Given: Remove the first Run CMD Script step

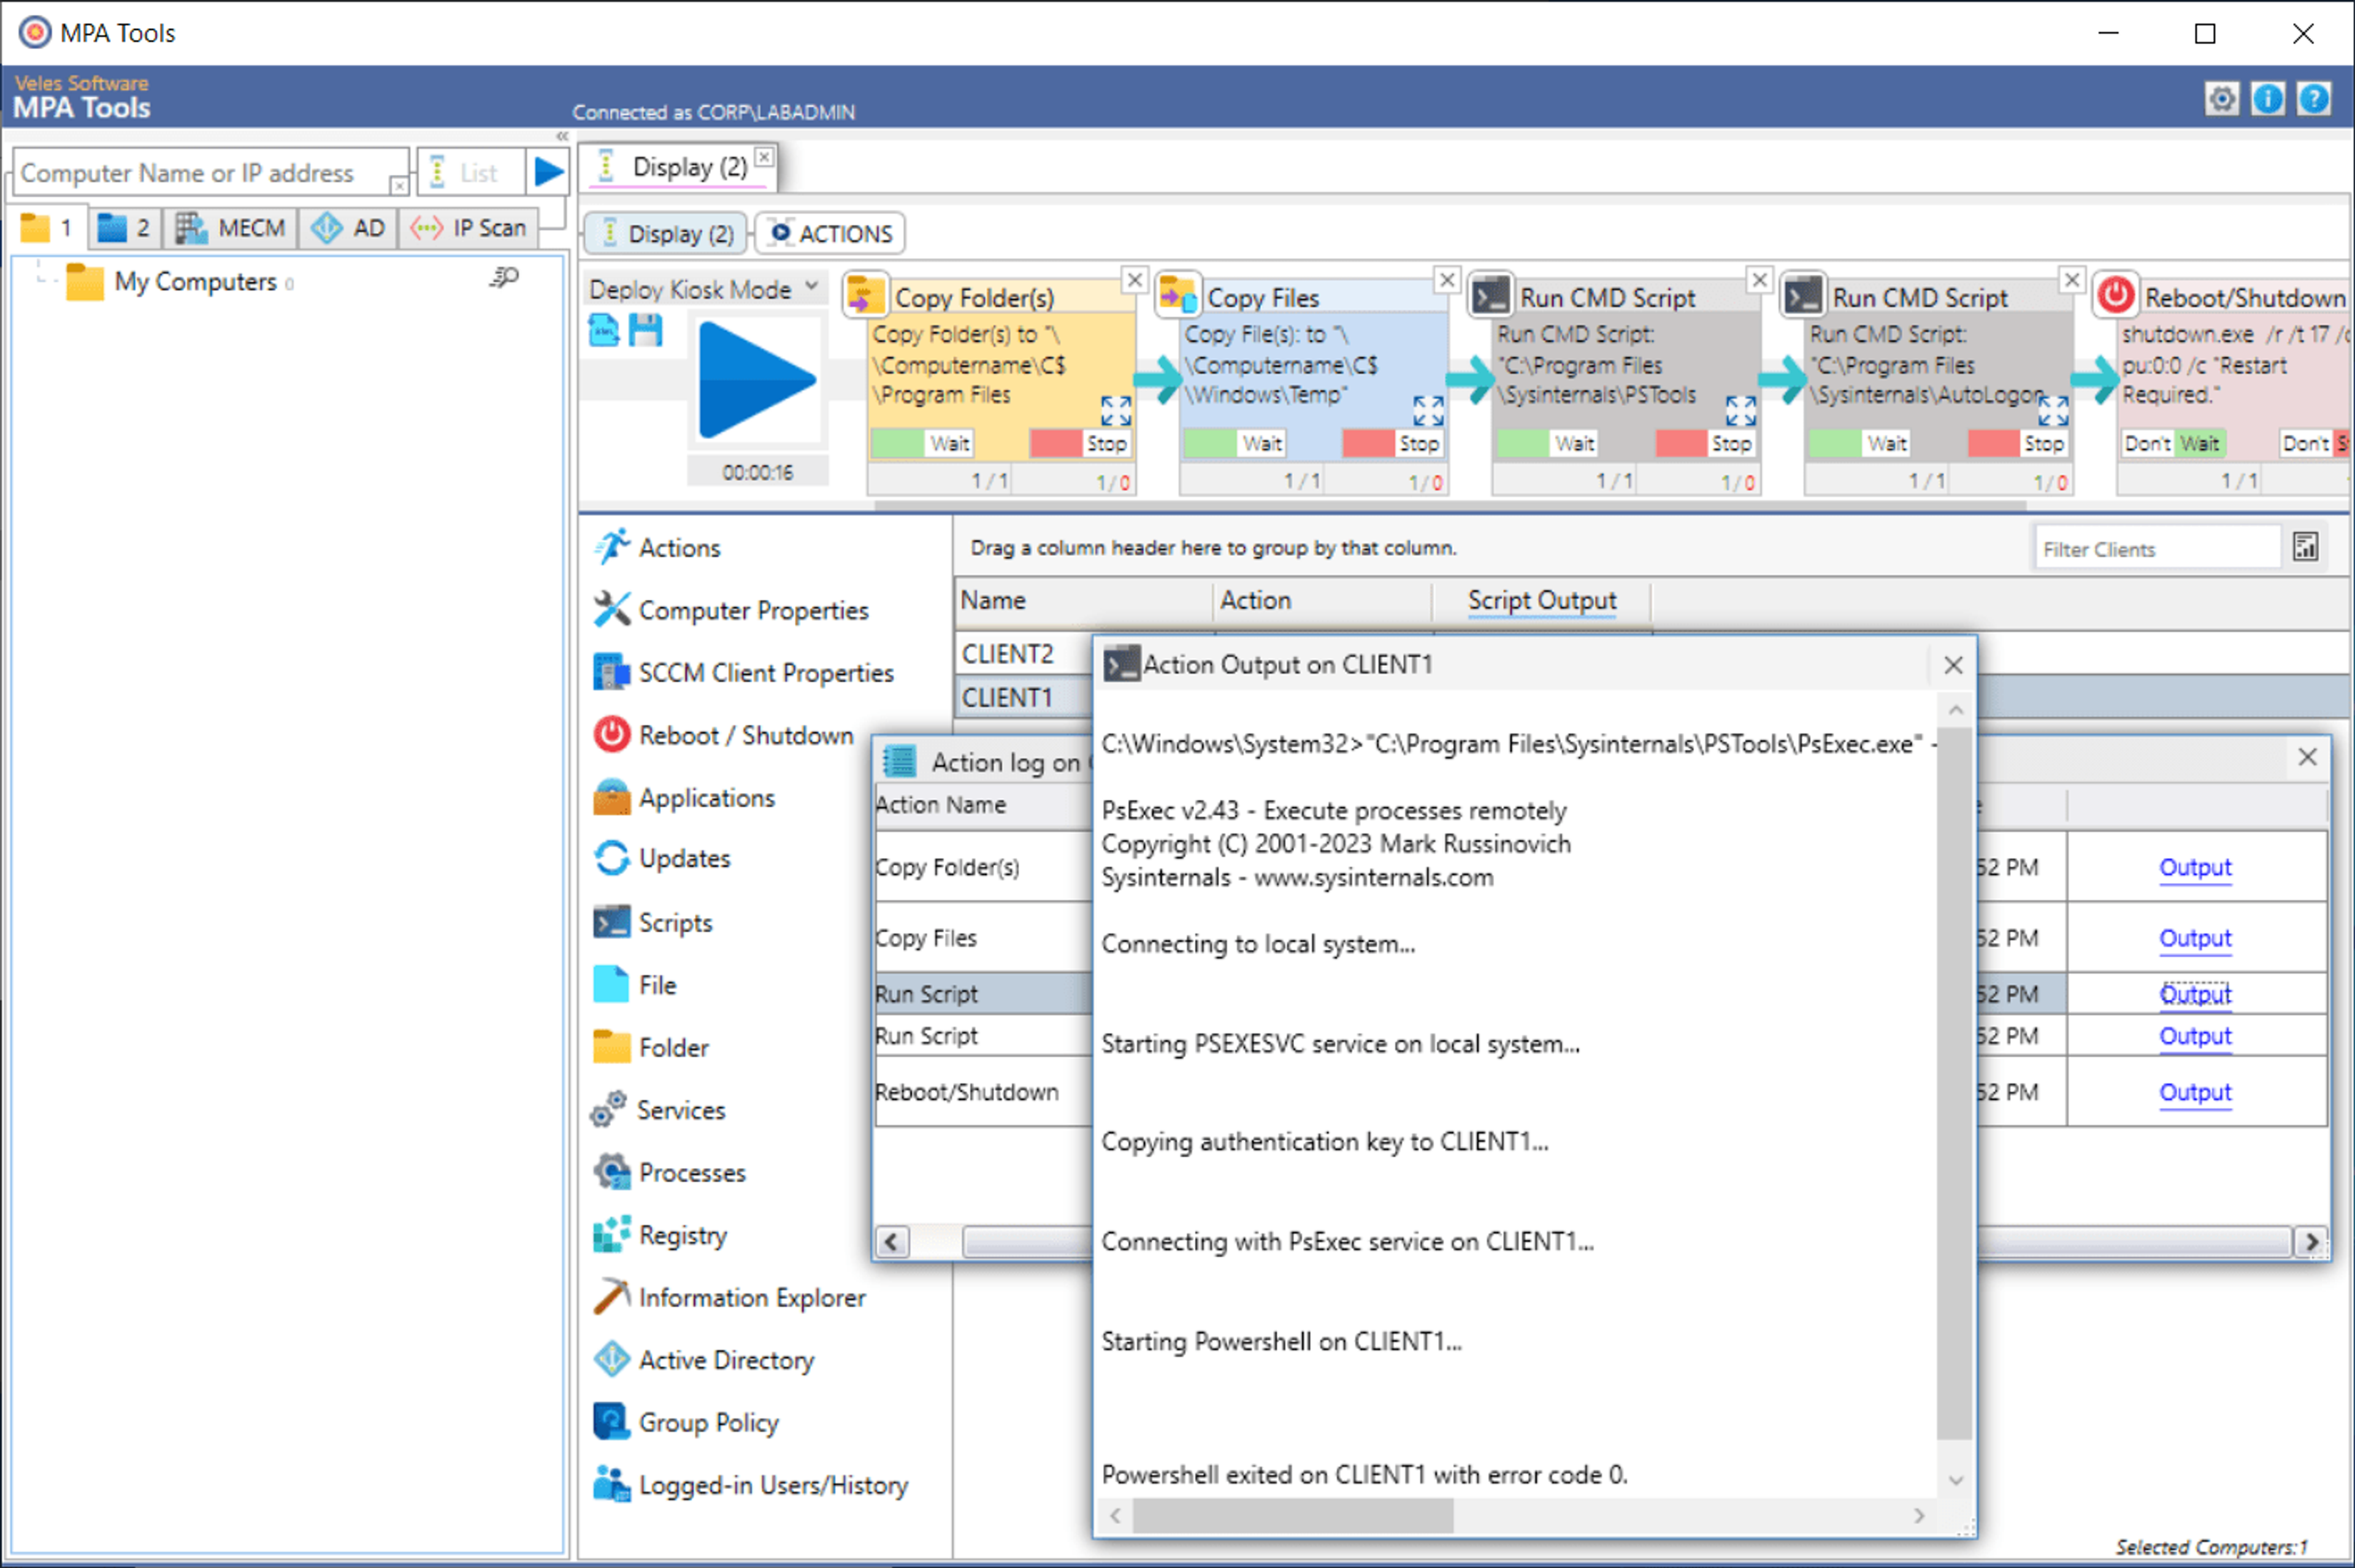Looking at the screenshot, I should point(1759,280).
